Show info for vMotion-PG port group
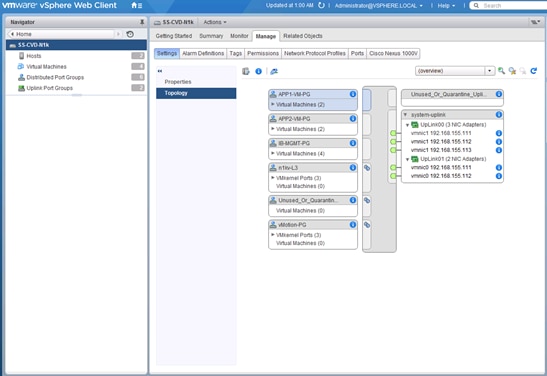Screen dimensions: 547x376 [353, 225]
